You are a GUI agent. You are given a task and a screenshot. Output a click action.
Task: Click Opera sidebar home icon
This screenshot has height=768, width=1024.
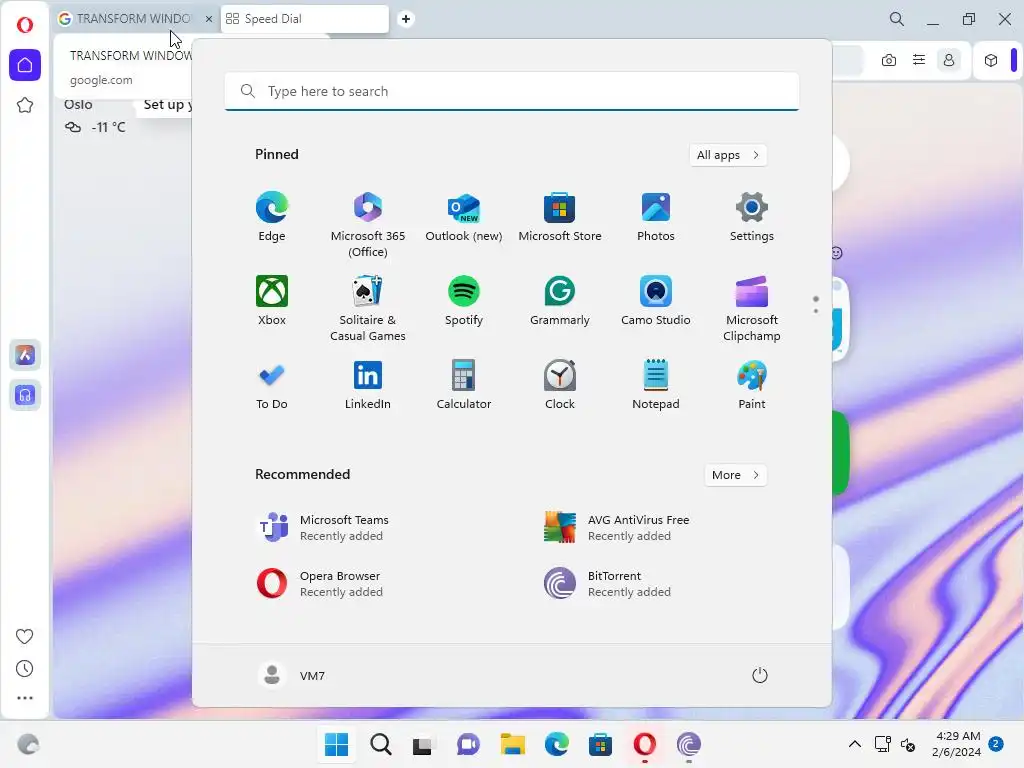tap(25, 65)
